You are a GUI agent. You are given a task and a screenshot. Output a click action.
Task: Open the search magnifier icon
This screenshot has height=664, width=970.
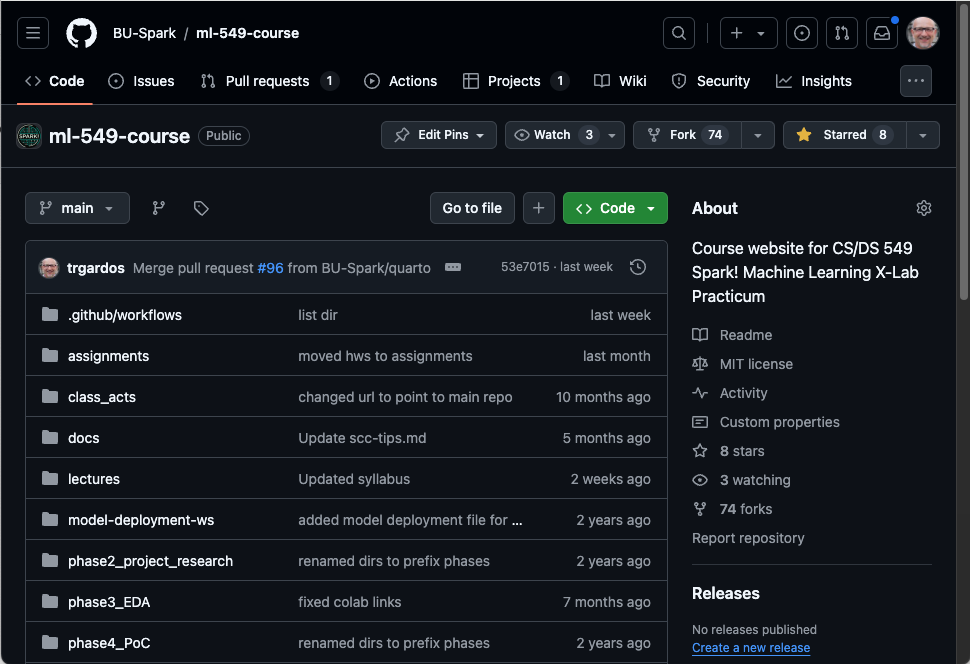coord(678,33)
